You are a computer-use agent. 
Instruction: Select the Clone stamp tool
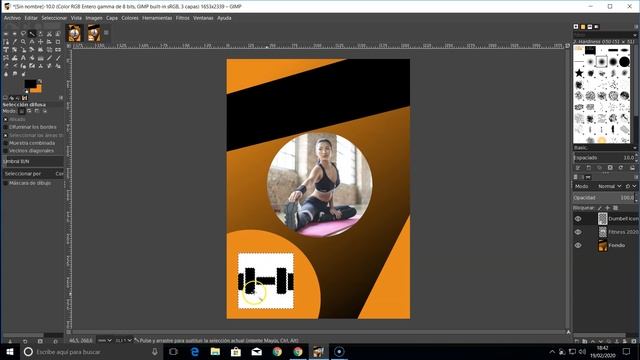[40, 66]
